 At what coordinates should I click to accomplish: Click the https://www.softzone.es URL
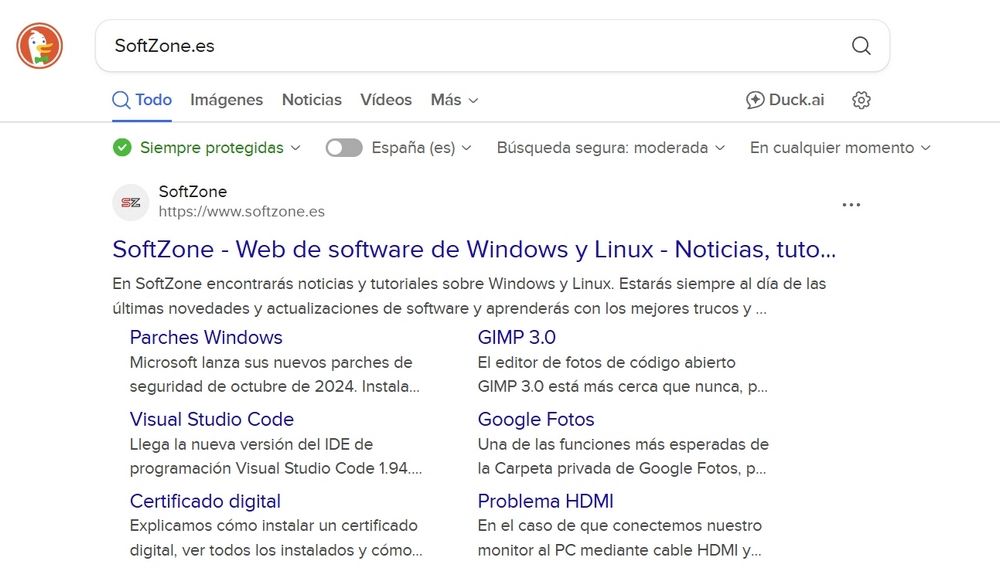[x=242, y=212]
